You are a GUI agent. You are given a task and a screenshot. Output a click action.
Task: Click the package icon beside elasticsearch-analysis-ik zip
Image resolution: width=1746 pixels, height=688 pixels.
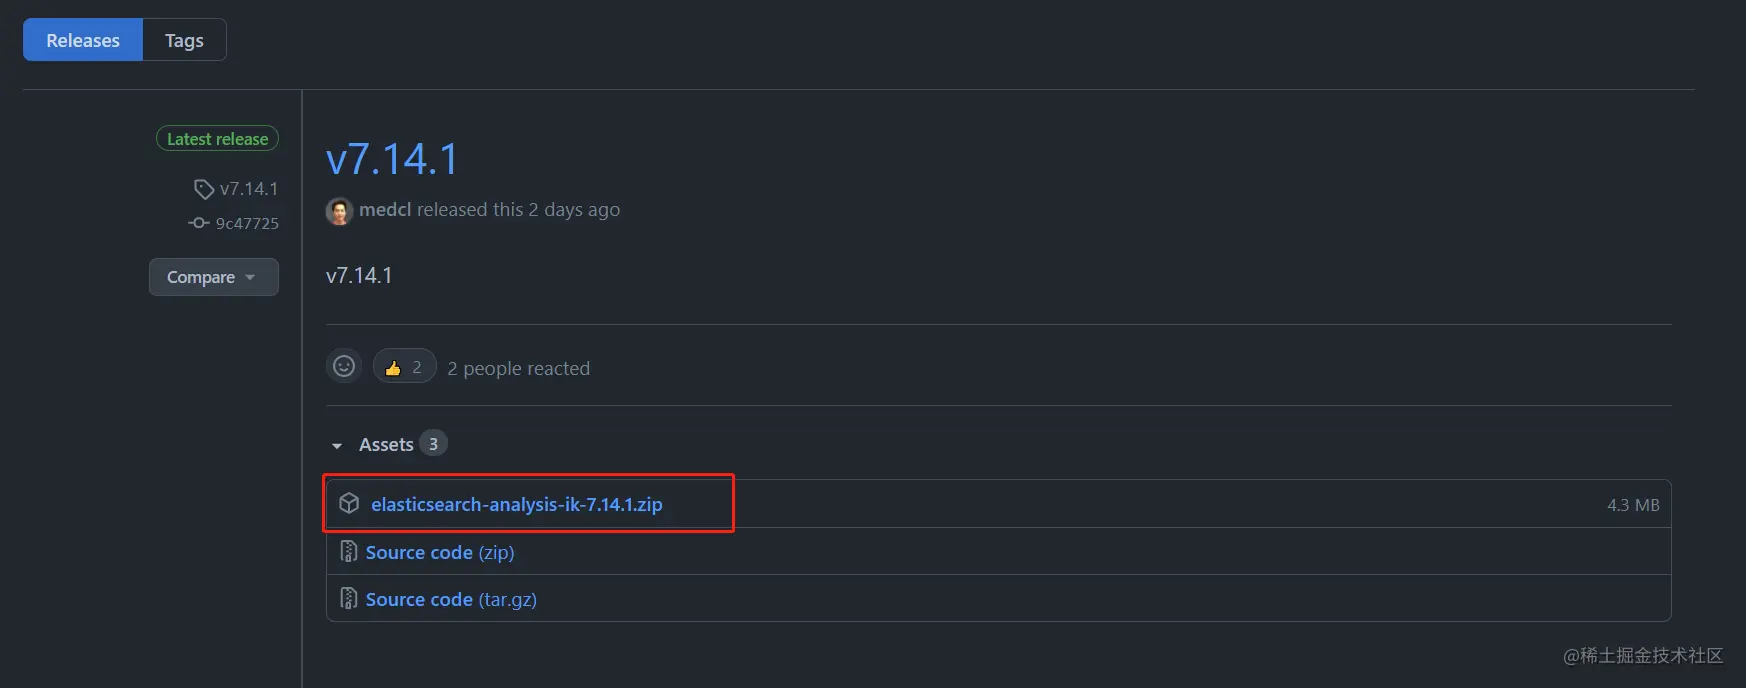349,504
